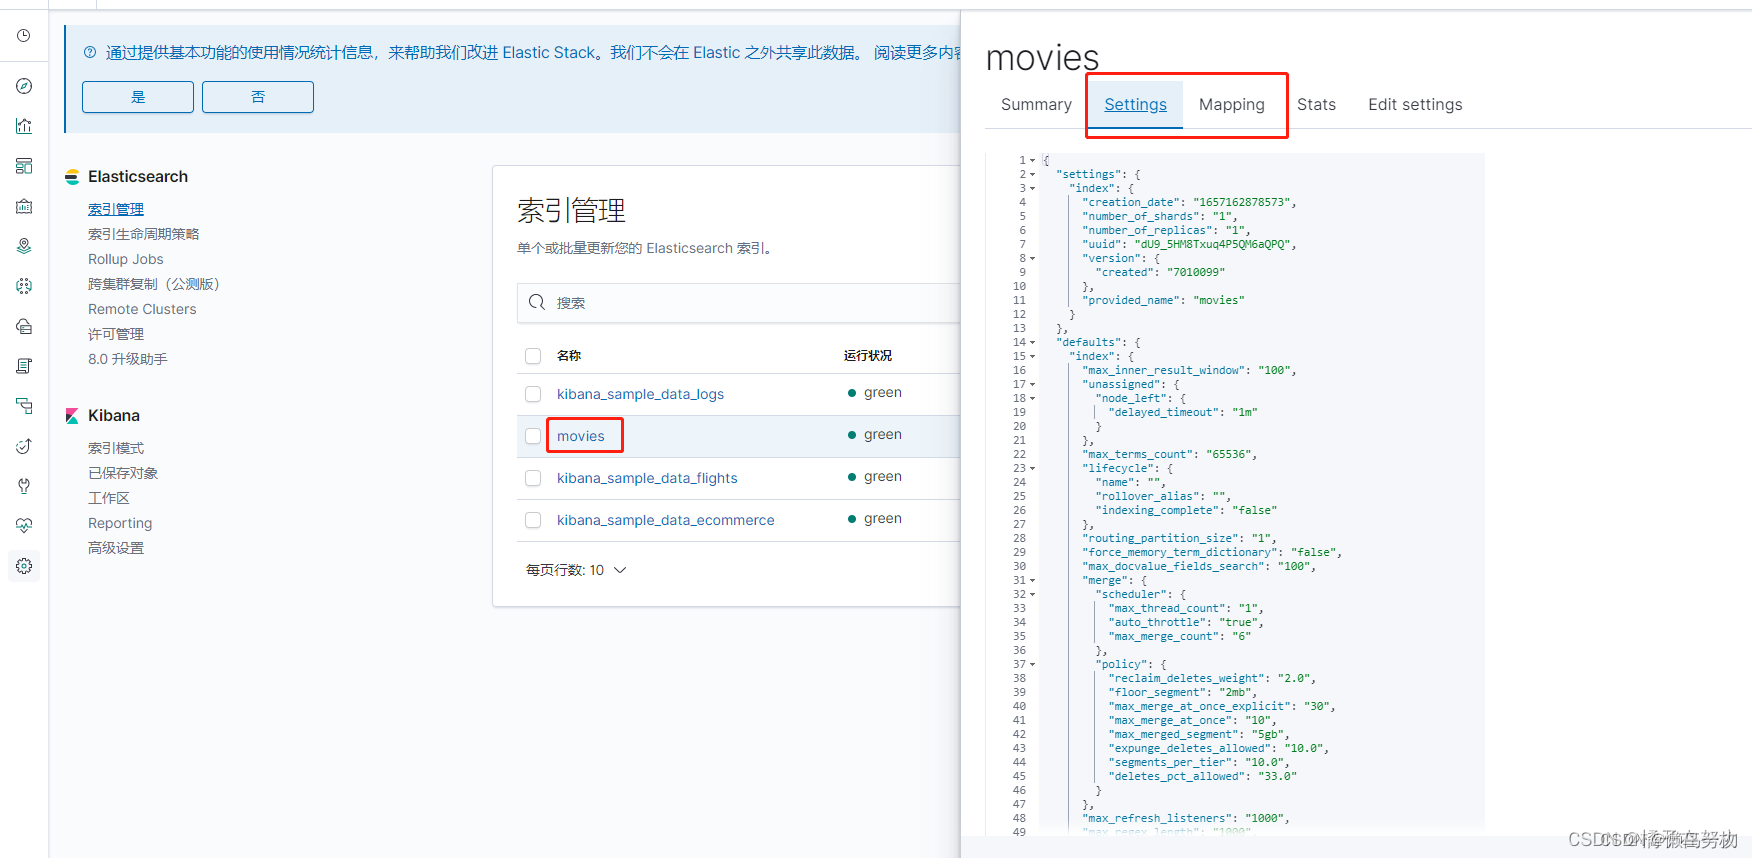Collapse JSON fold arrow at line 1
This screenshot has width=1752, height=858.
point(1033,160)
